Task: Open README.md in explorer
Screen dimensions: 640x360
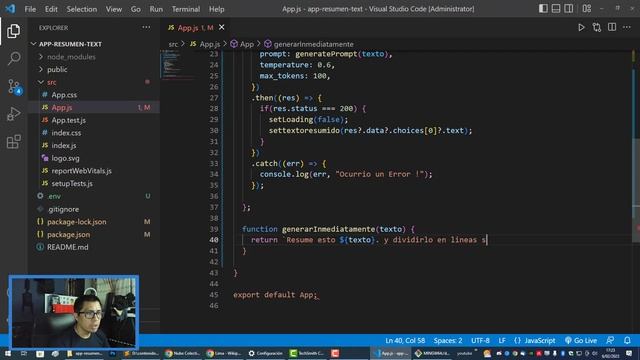Action: (x=94, y=247)
